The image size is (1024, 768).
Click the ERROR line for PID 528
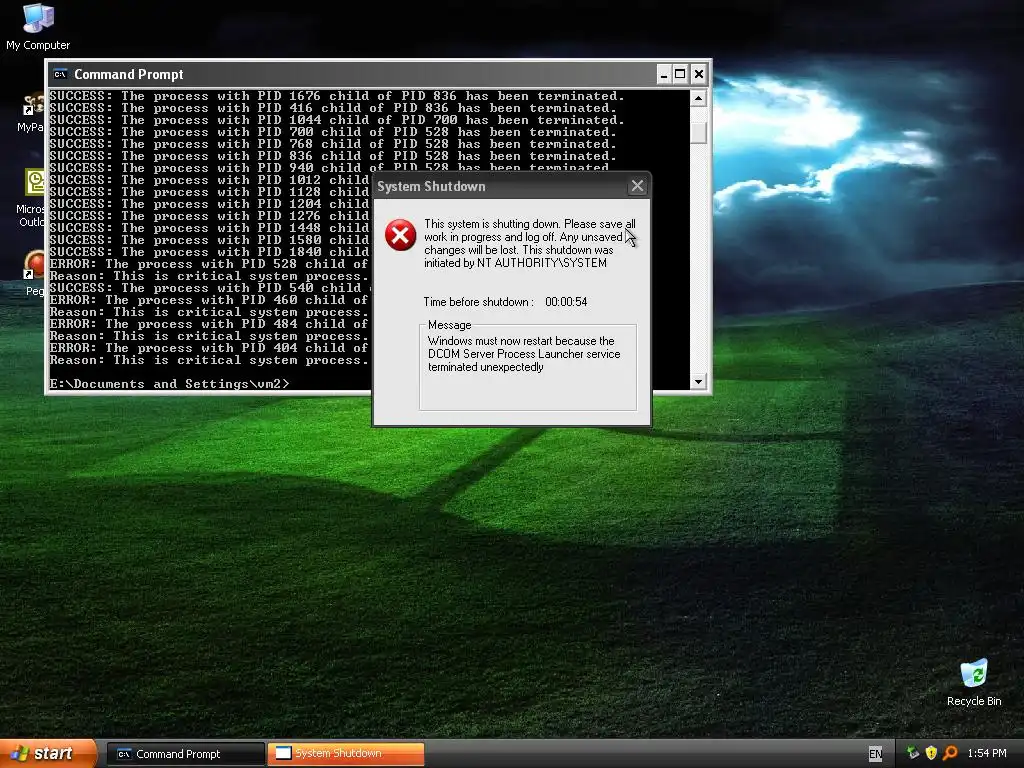click(209, 264)
